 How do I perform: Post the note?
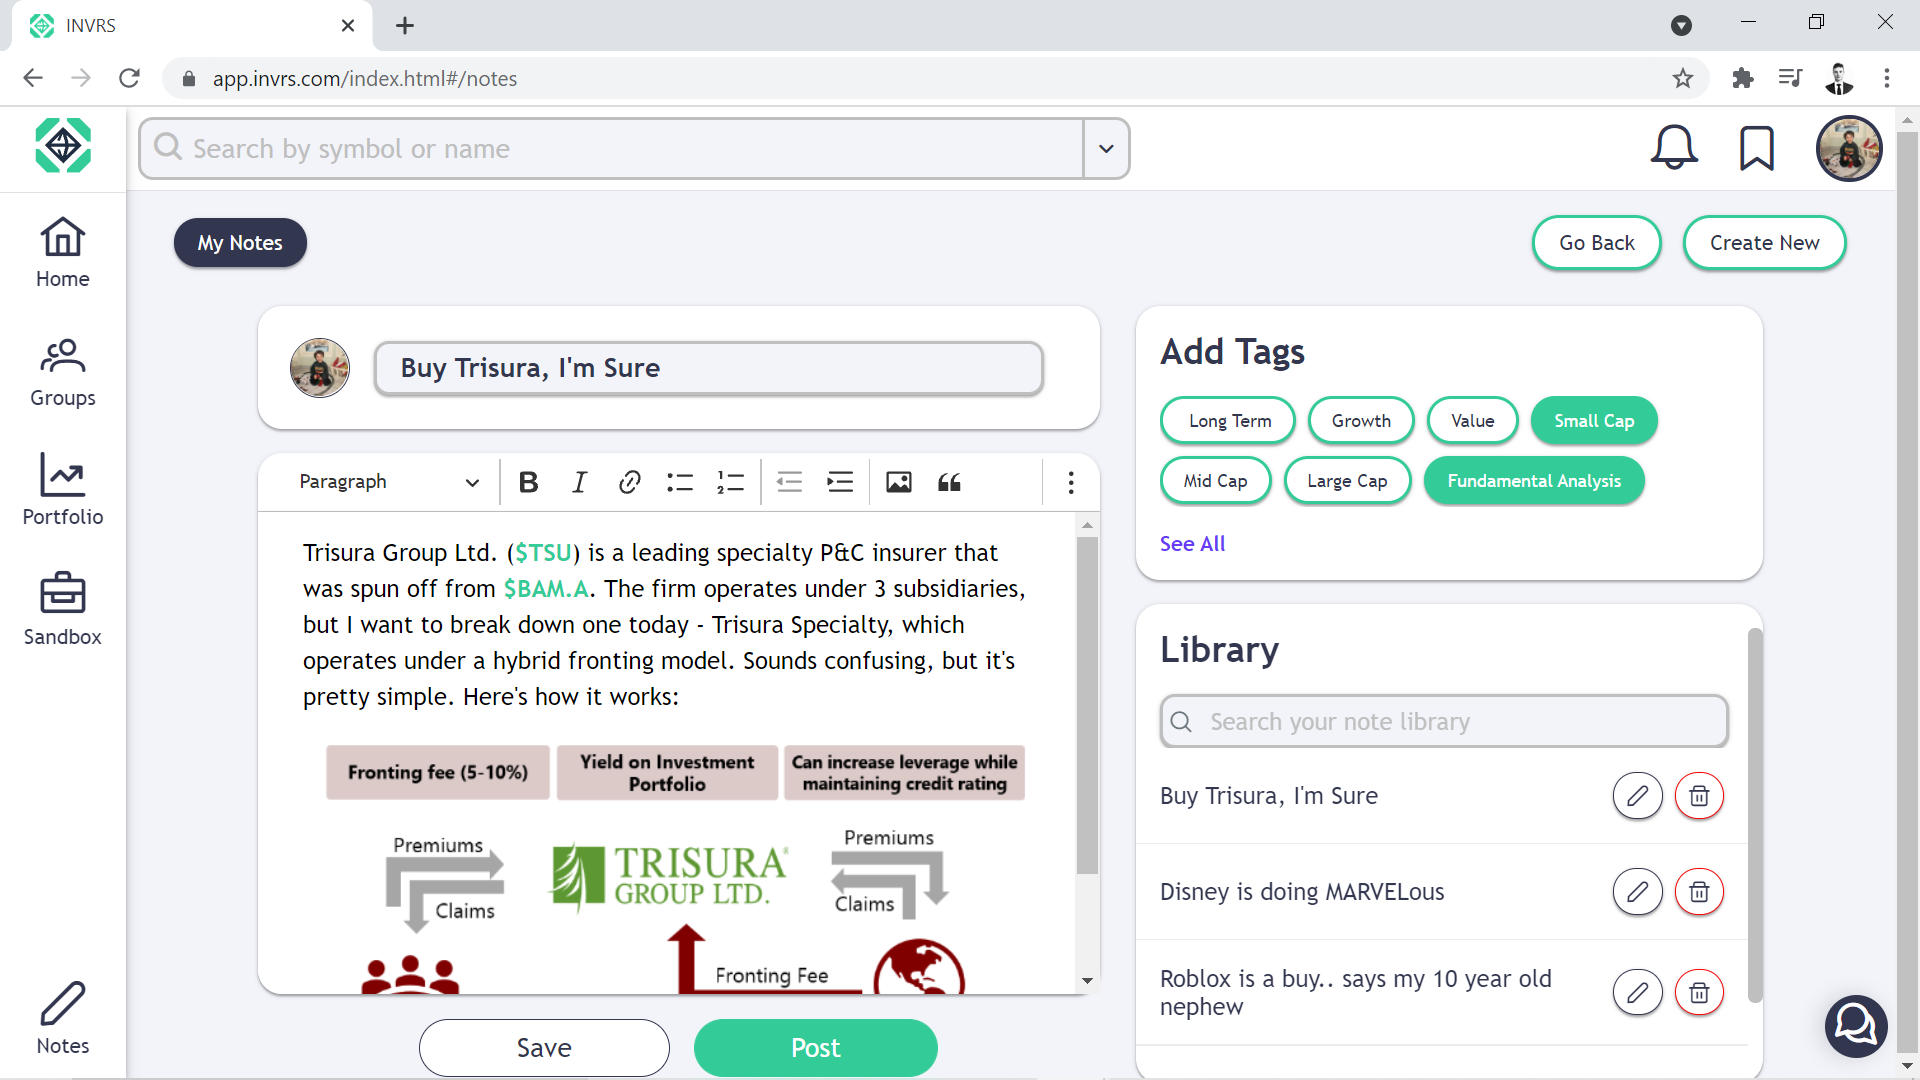tap(816, 1048)
